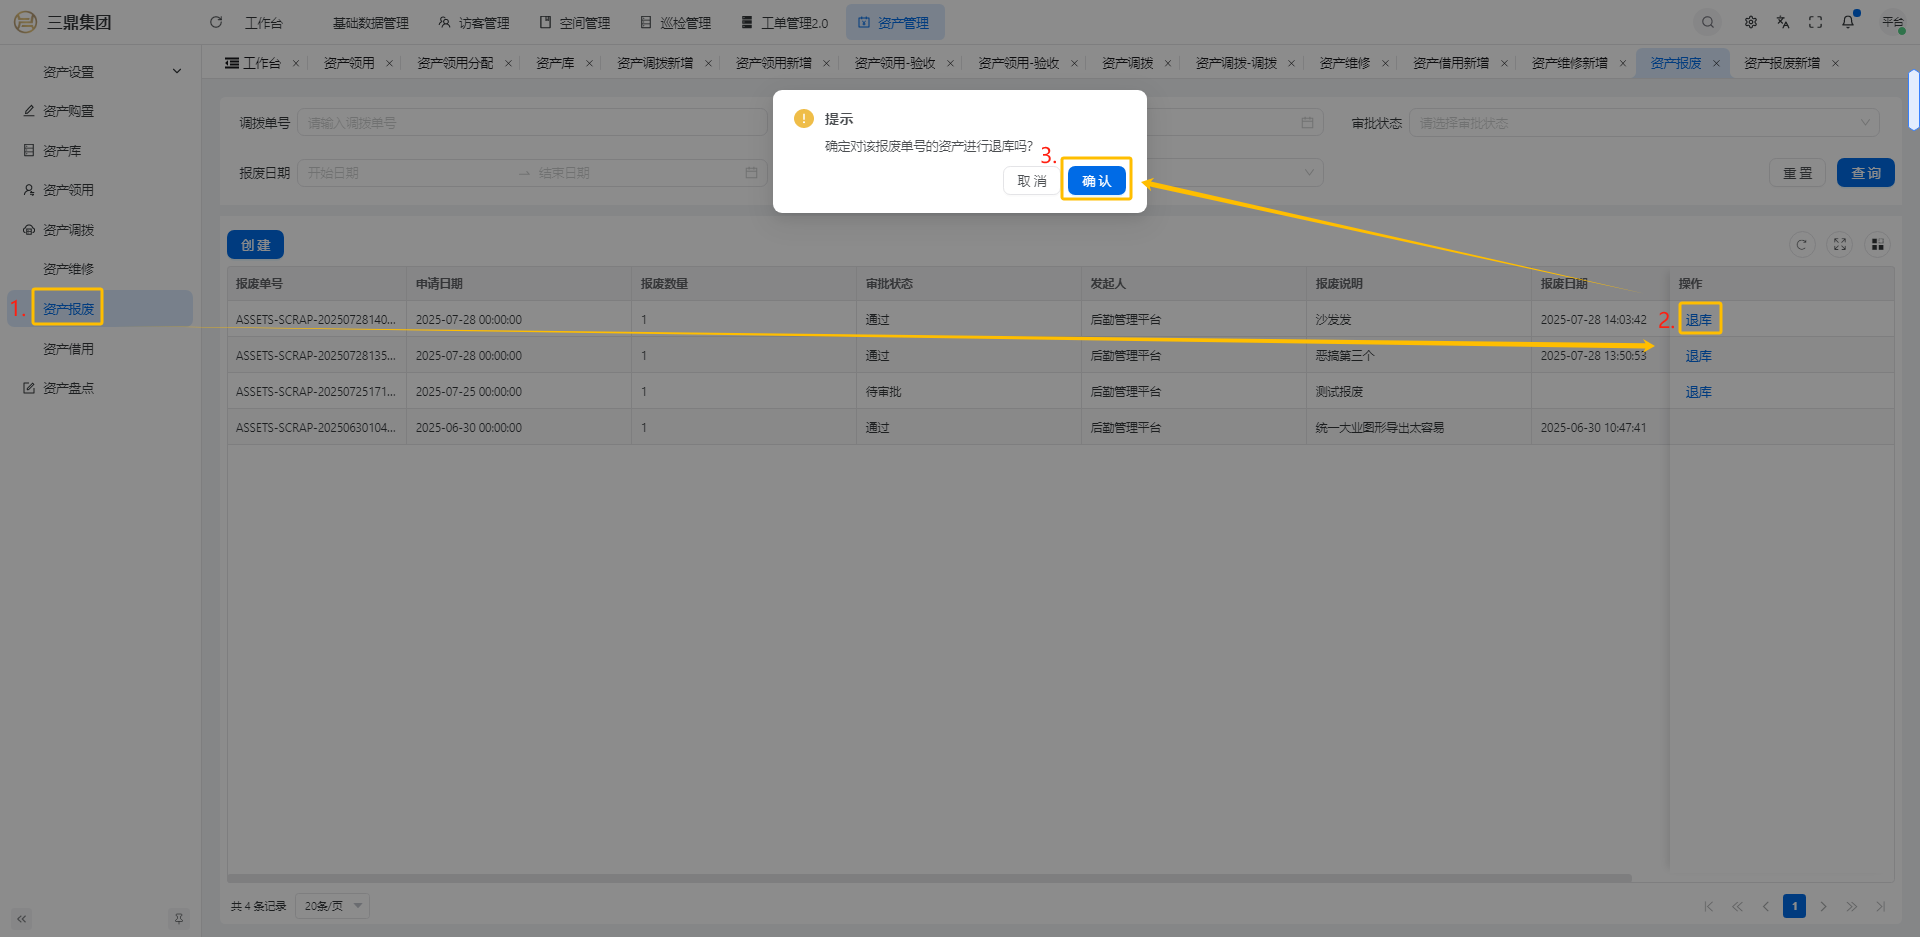Collapse the sidebar with double-arrow icon
The image size is (1920, 937).
click(x=21, y=919)
